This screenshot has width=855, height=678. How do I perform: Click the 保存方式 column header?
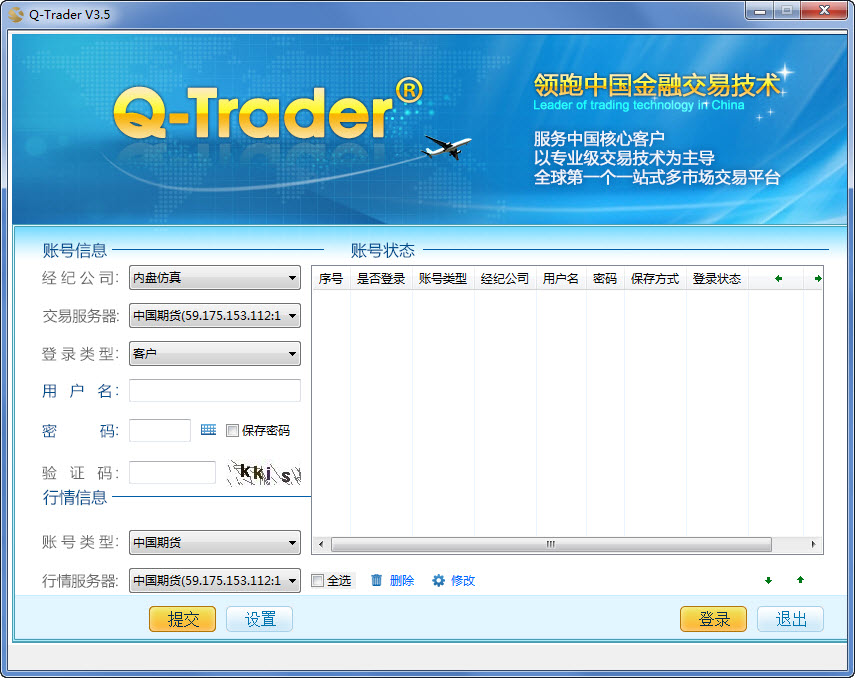coord(655,279)
